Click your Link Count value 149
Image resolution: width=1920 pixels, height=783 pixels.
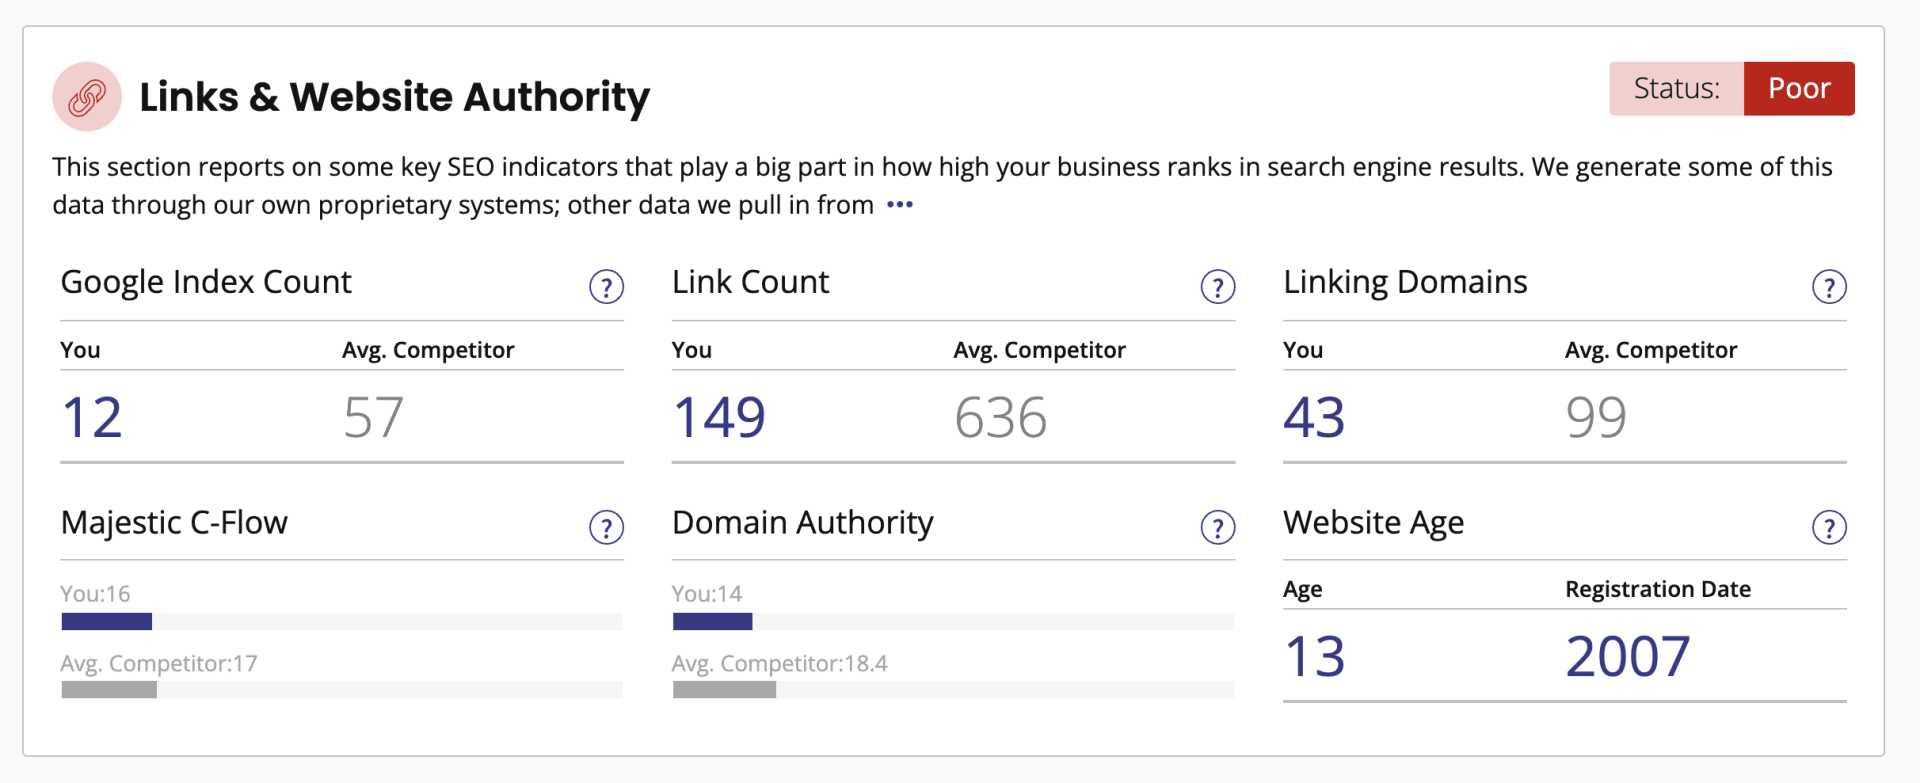pos(719,417)
